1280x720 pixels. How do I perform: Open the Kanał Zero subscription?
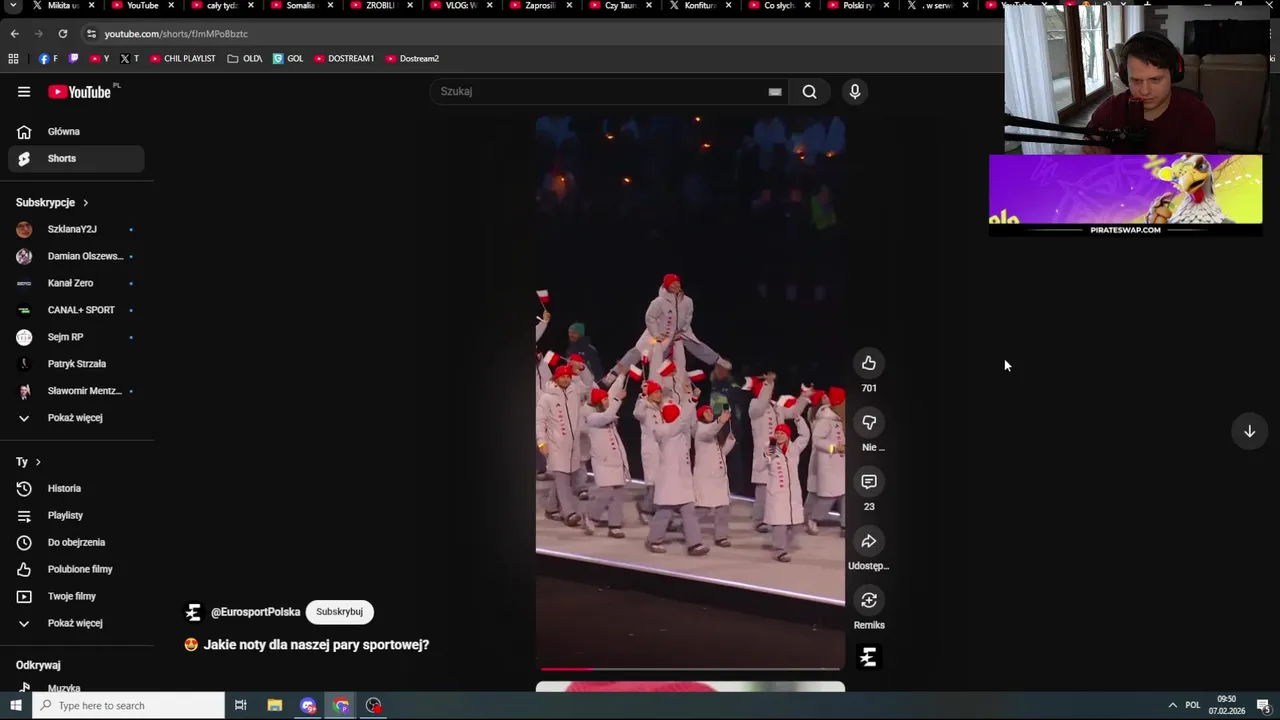point(76,283)
